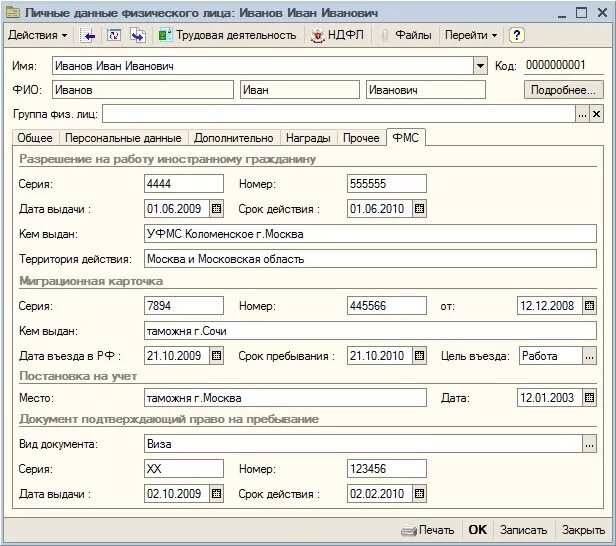This screenshot has height=546, width=616.
Task: Switch to the Персональные данные tab
Action: [123, 138]
